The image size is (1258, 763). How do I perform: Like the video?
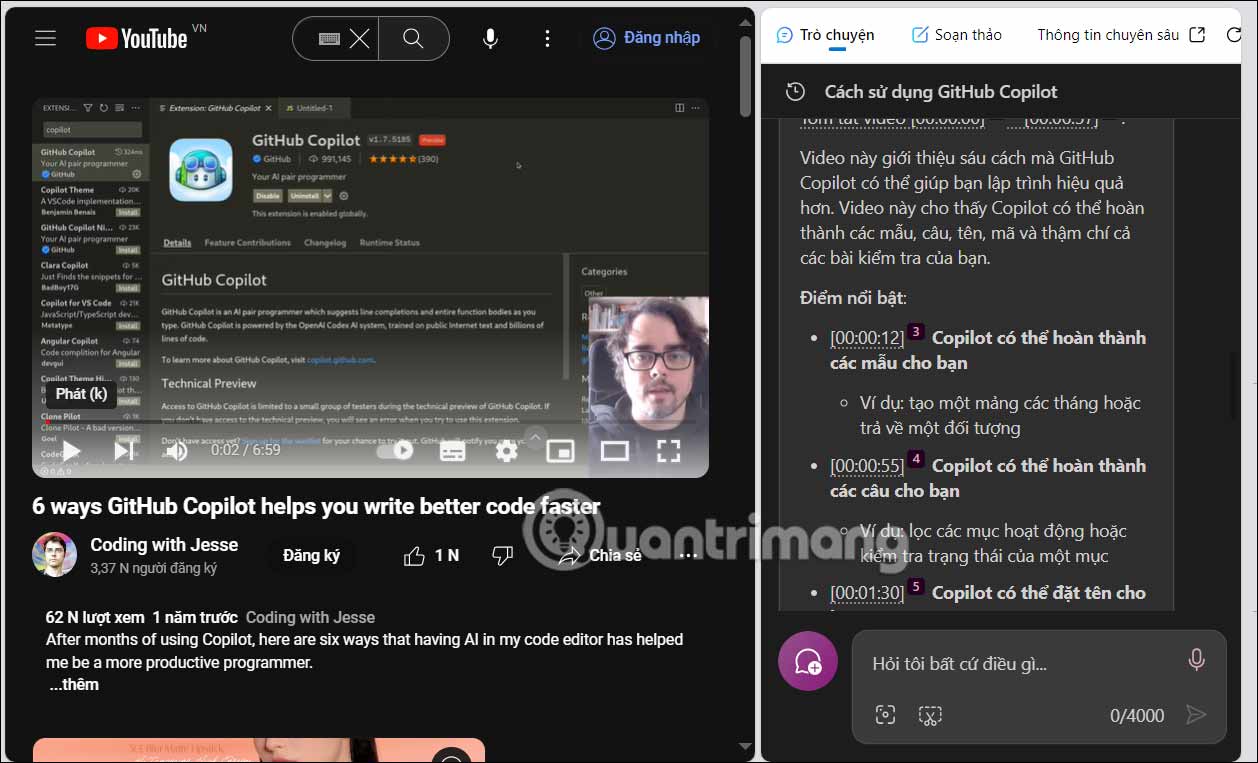pos(431,555)
